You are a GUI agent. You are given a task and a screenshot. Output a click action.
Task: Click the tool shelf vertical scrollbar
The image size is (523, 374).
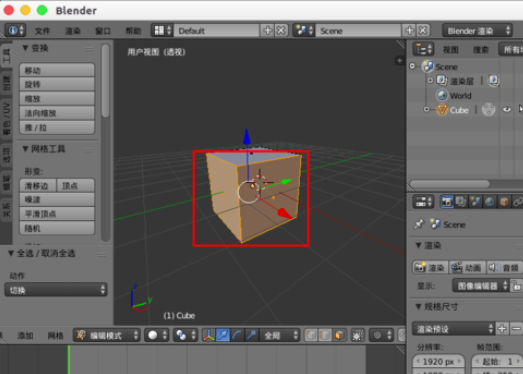(105, 80)
